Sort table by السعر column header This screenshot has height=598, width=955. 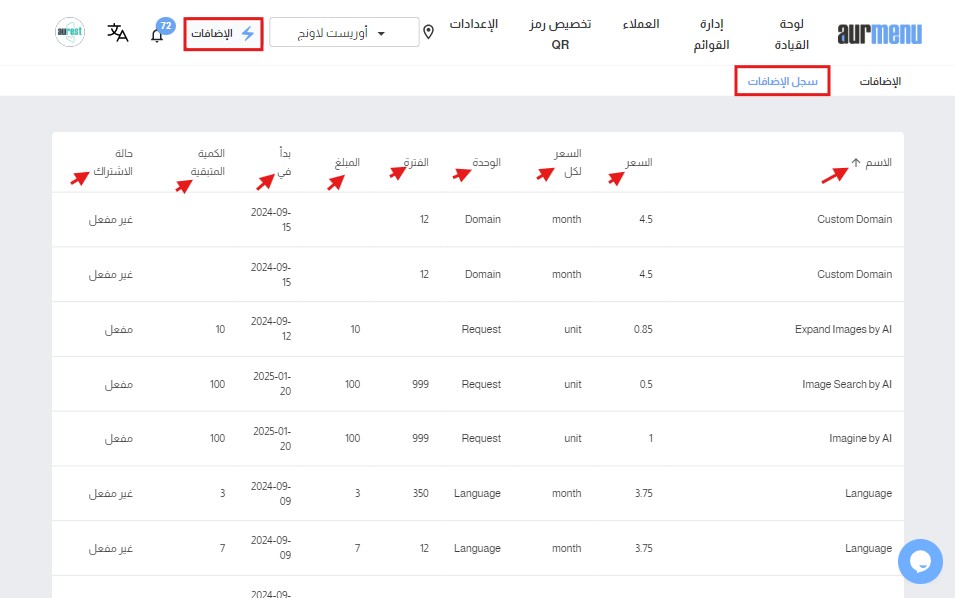click(x=639, y=162)
